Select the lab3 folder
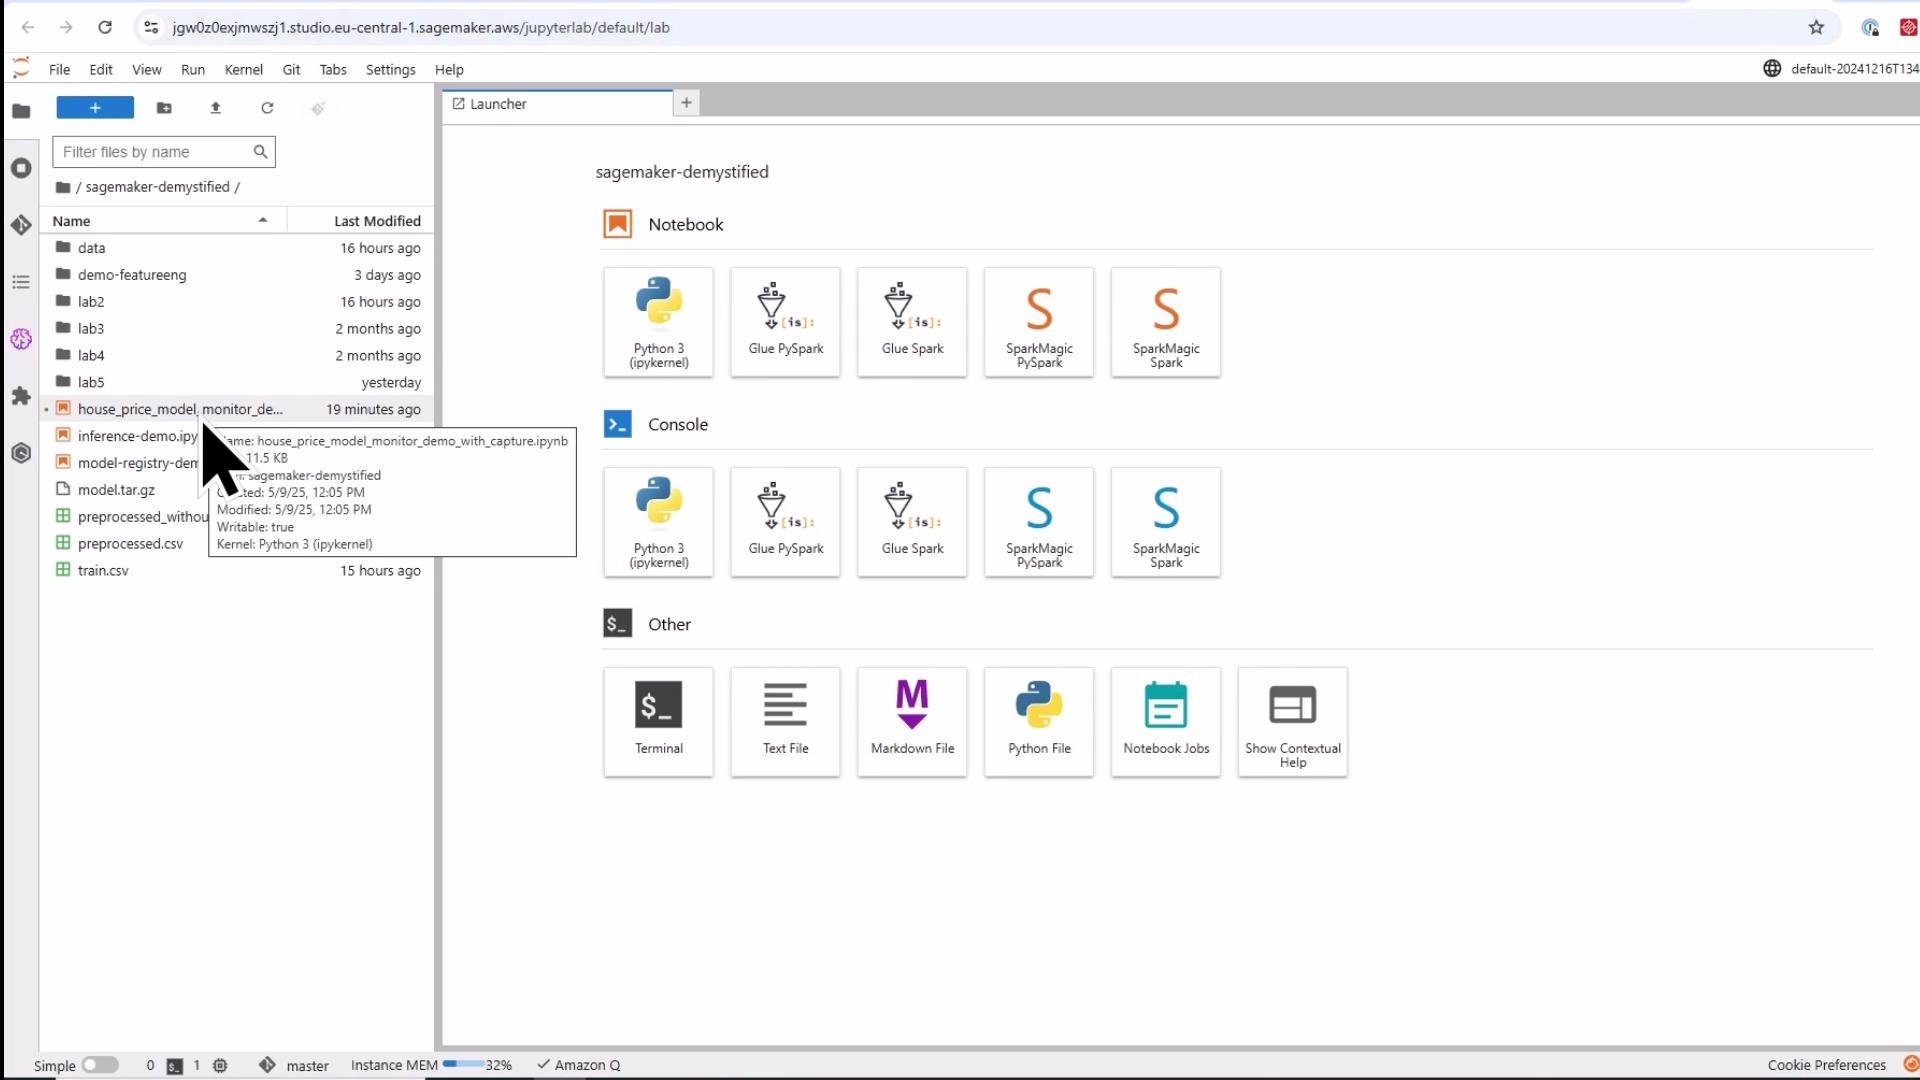1920x1080 pixels. (237, 329)
